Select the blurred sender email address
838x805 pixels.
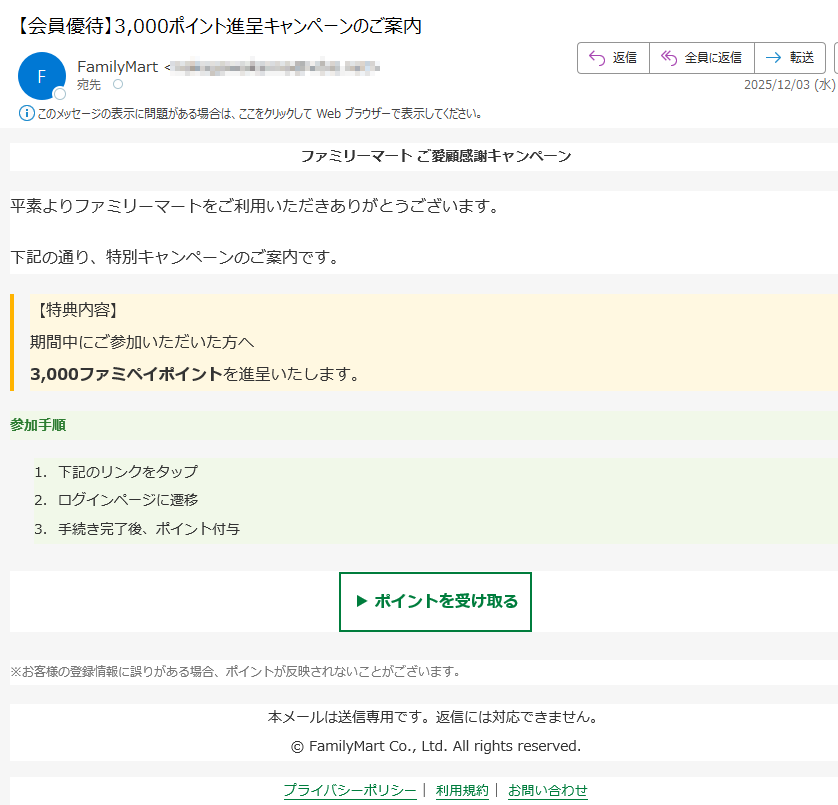click(275, 67)
